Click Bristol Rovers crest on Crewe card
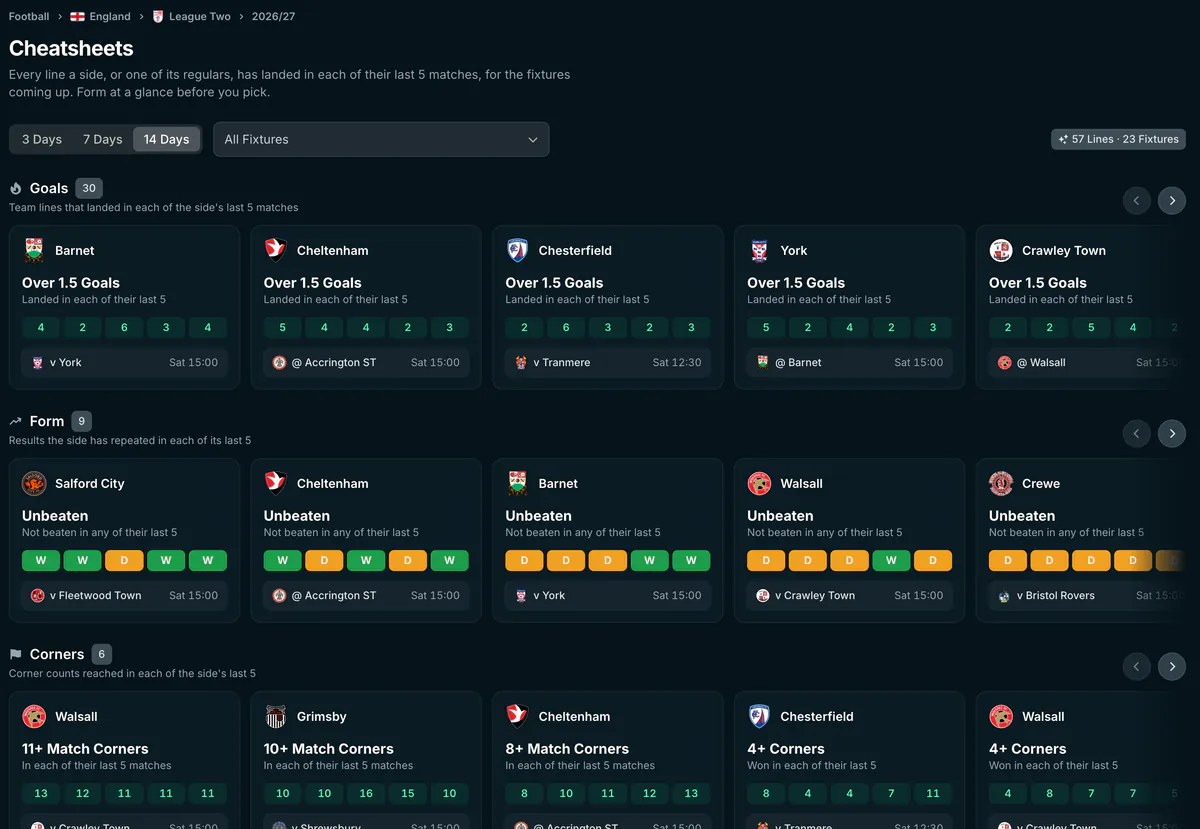This screenshot has height=829, width=1200. [1004, 595]
